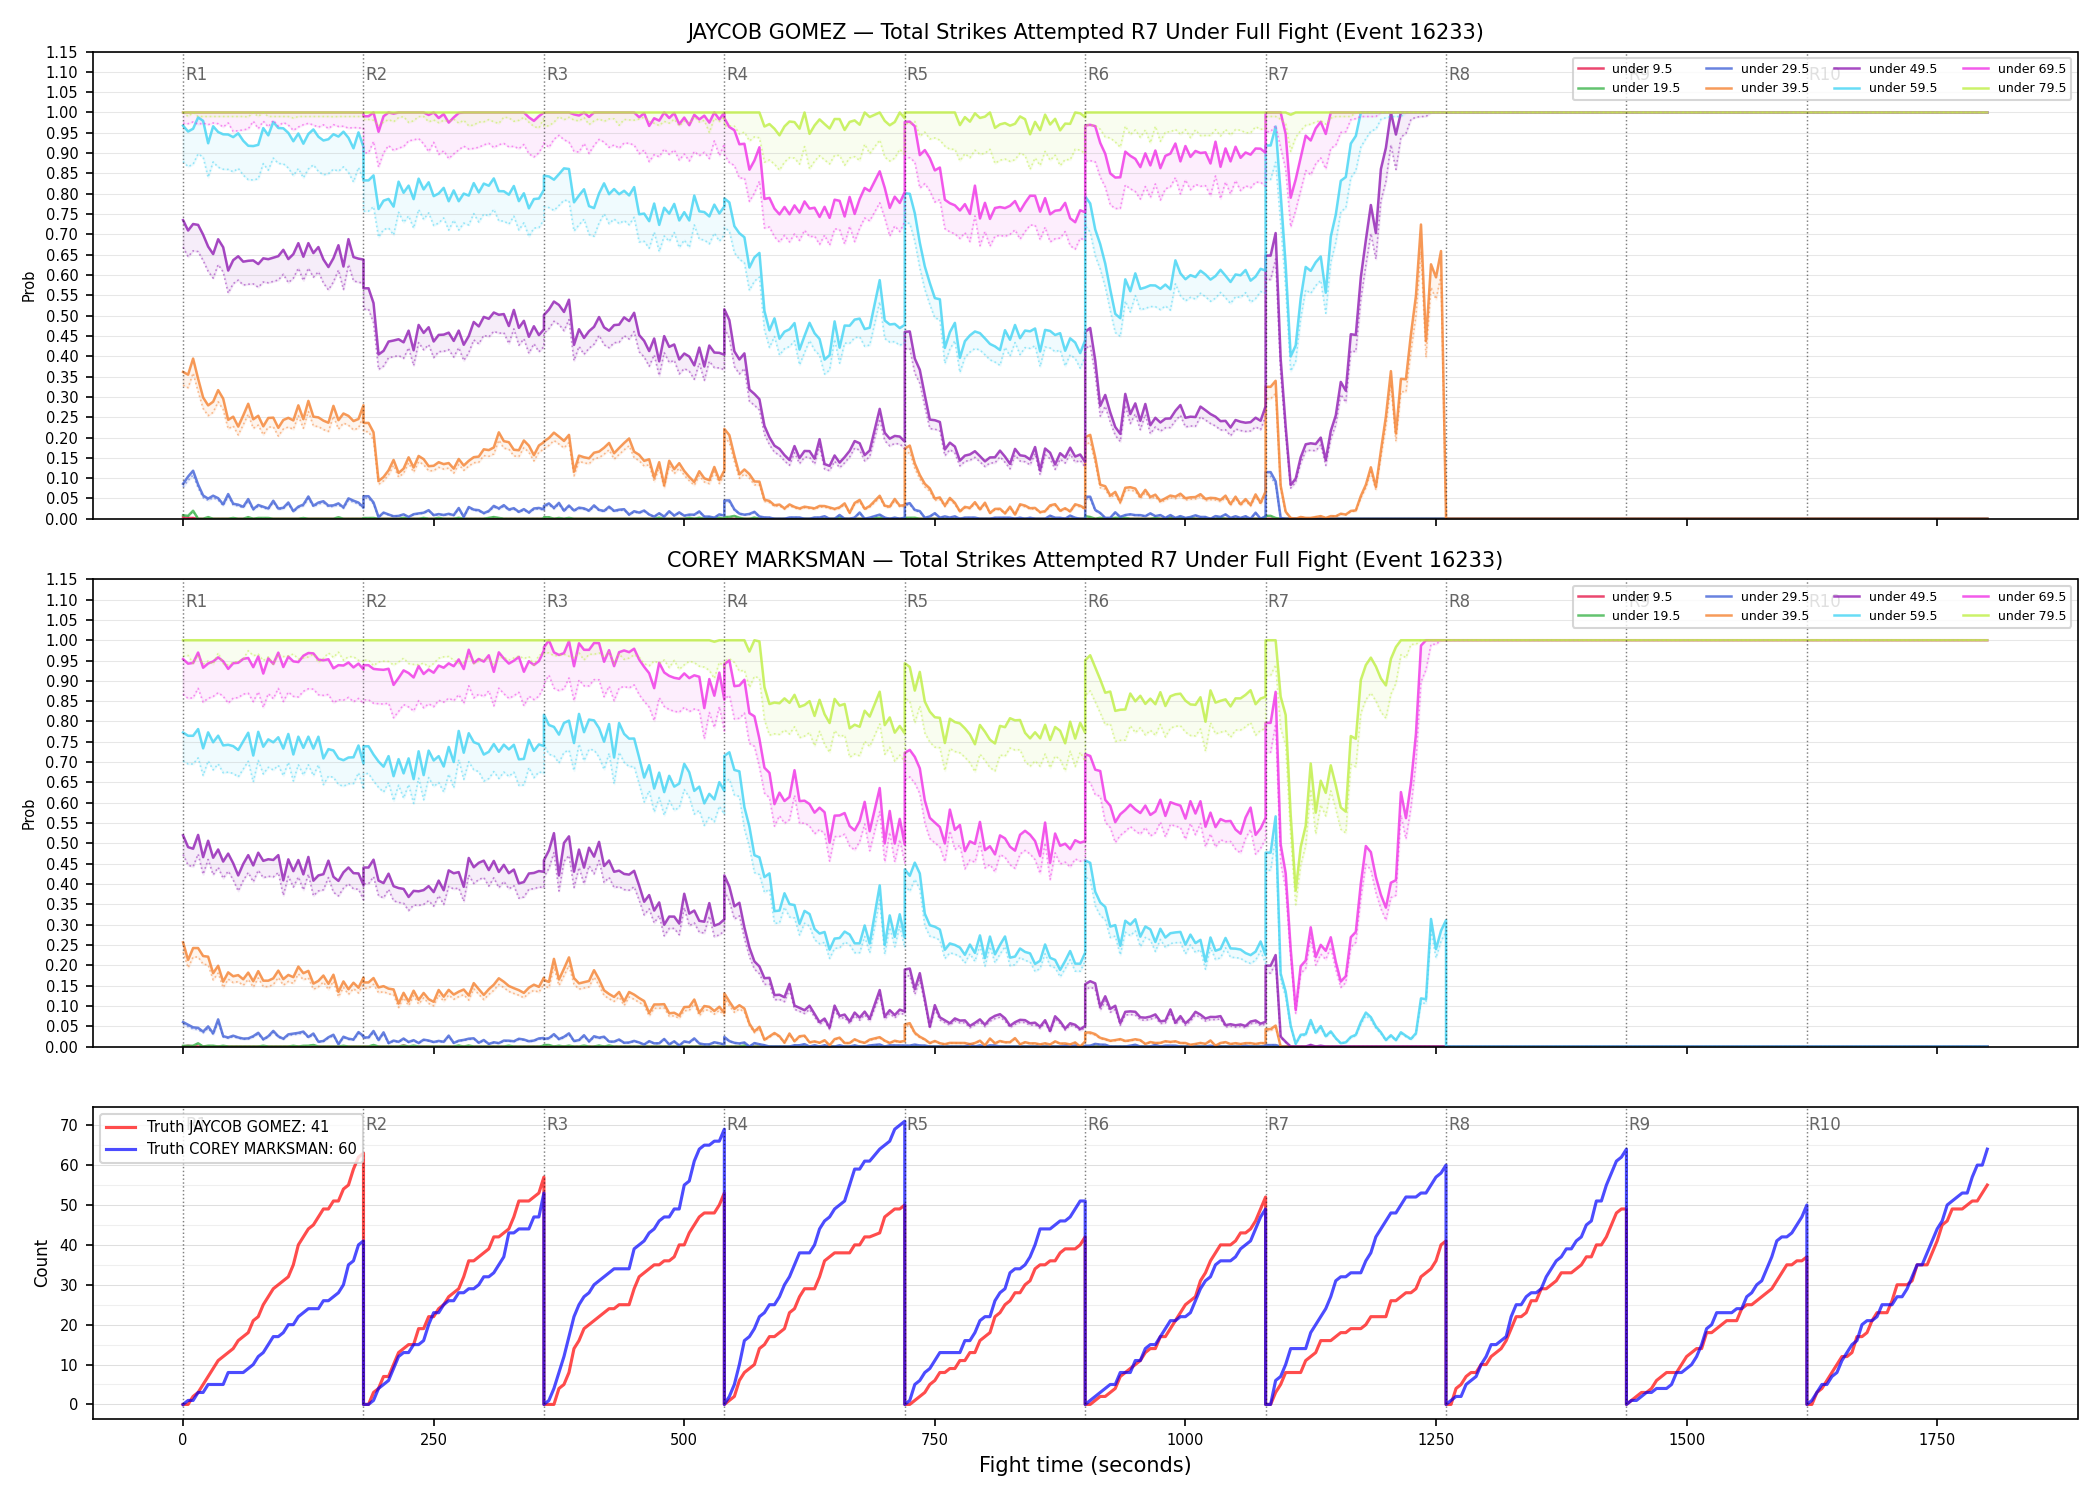
Task: Click the R9 round label in bottom chart
Action: pyautogui.click(x=1639, y=1124)
